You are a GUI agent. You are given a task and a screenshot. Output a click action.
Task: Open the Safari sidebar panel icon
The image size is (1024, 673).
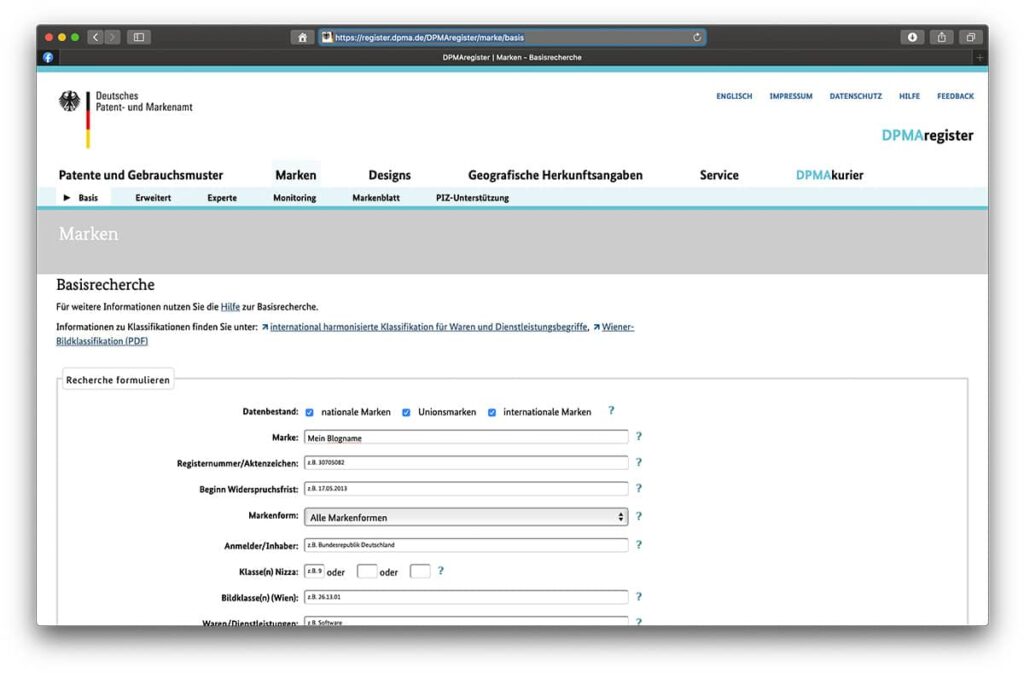tap(138, 37)
